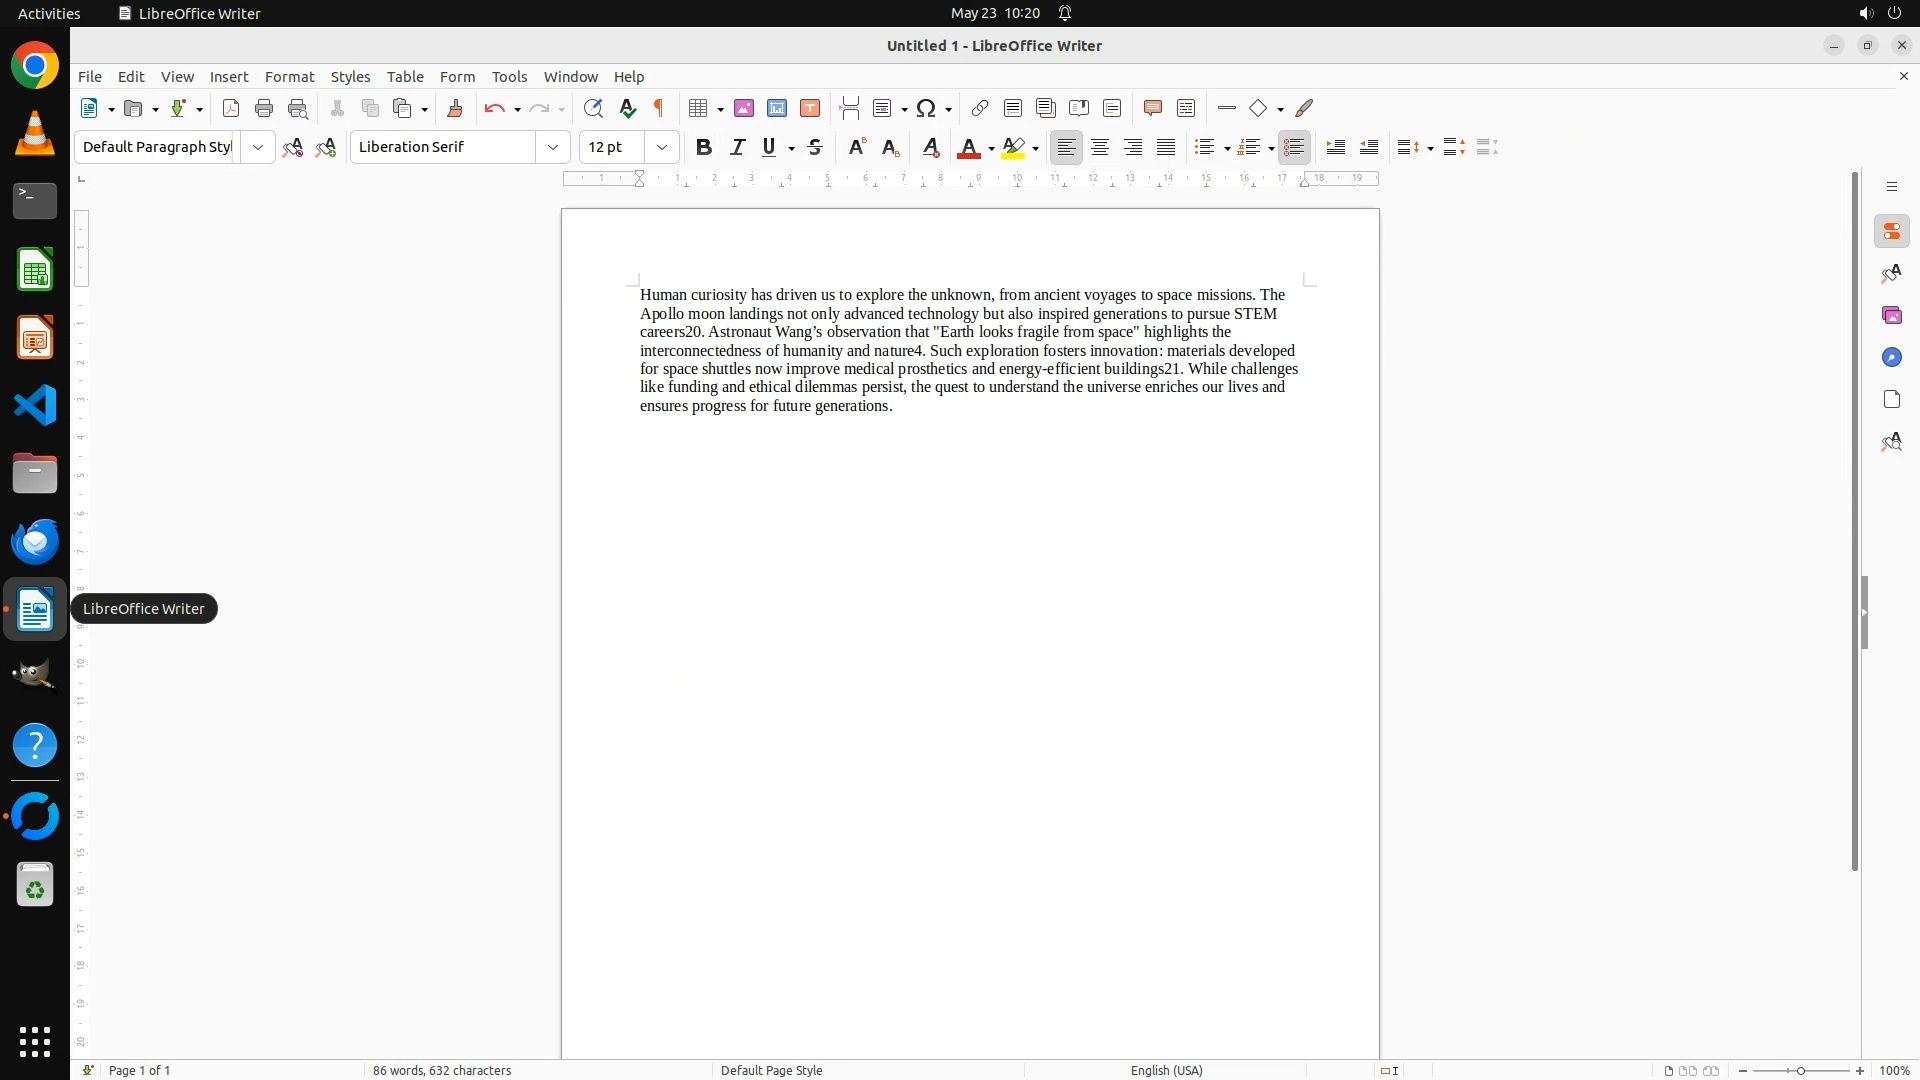Toggle formatting marks display
The height and width of the screenshot is (1080, 1920).
pyautogui.click(x=659, y=108)
